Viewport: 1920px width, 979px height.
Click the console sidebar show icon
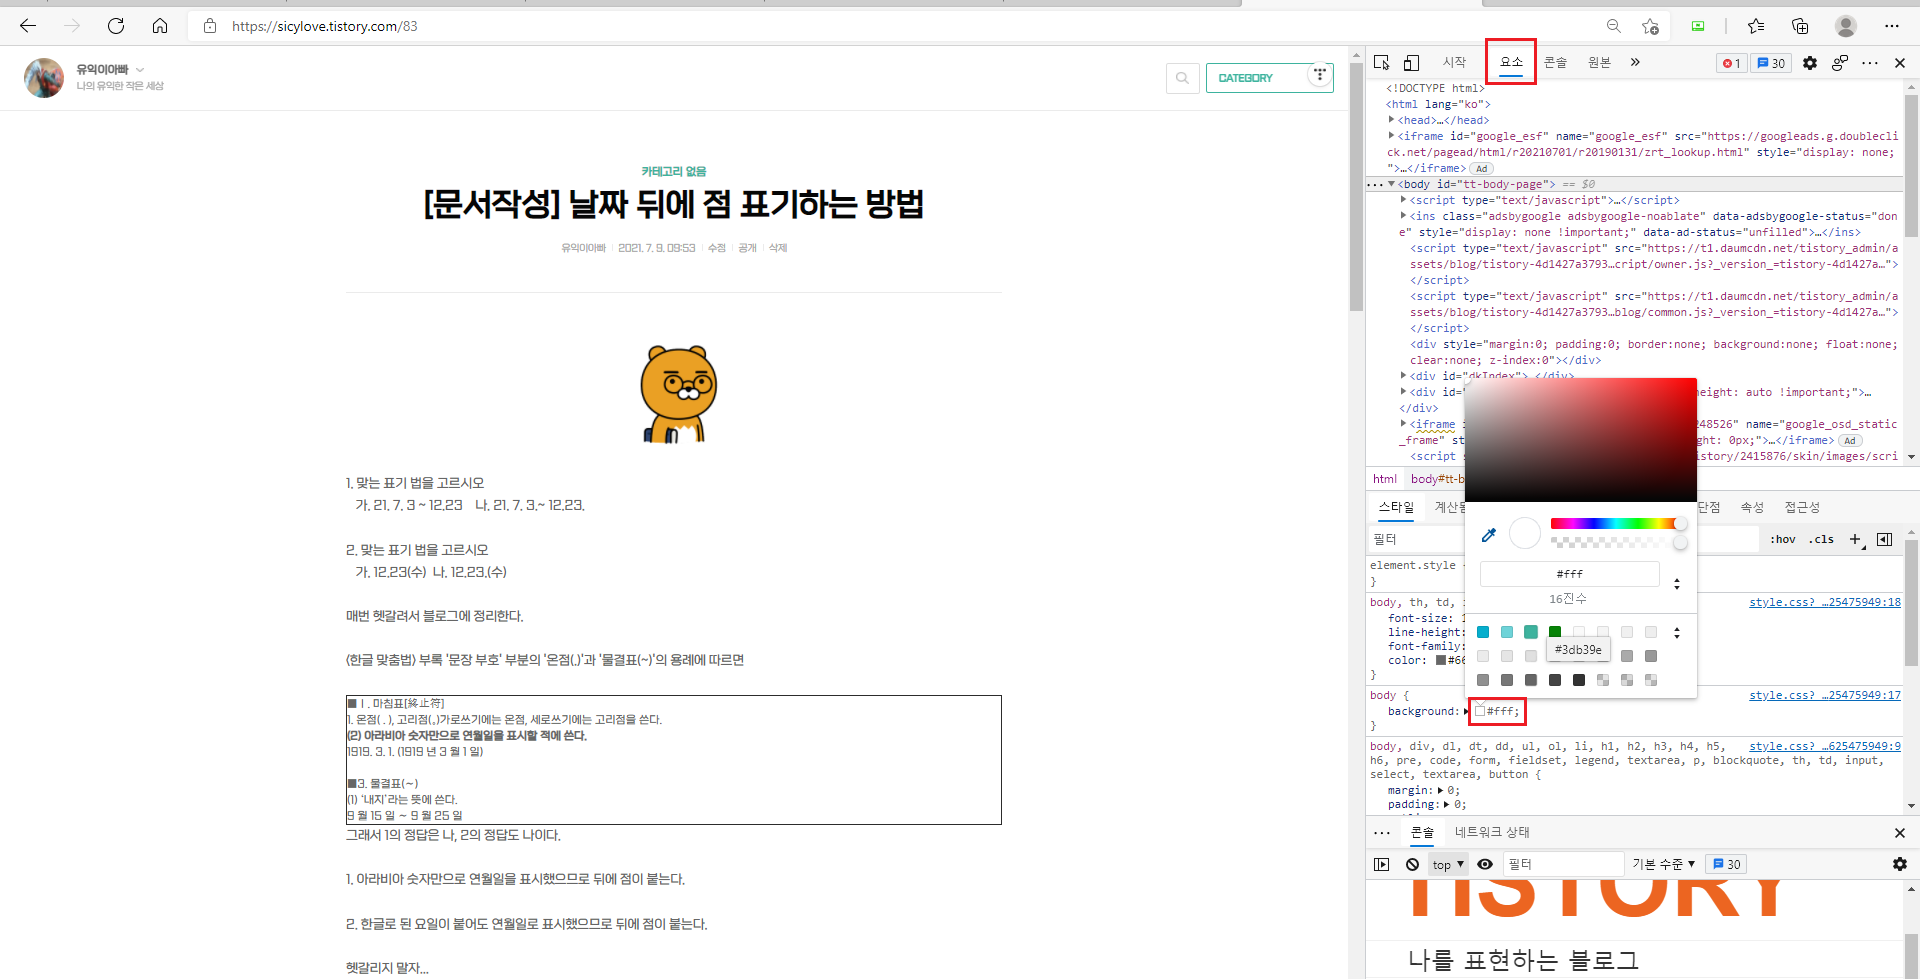pos(1382,864)
